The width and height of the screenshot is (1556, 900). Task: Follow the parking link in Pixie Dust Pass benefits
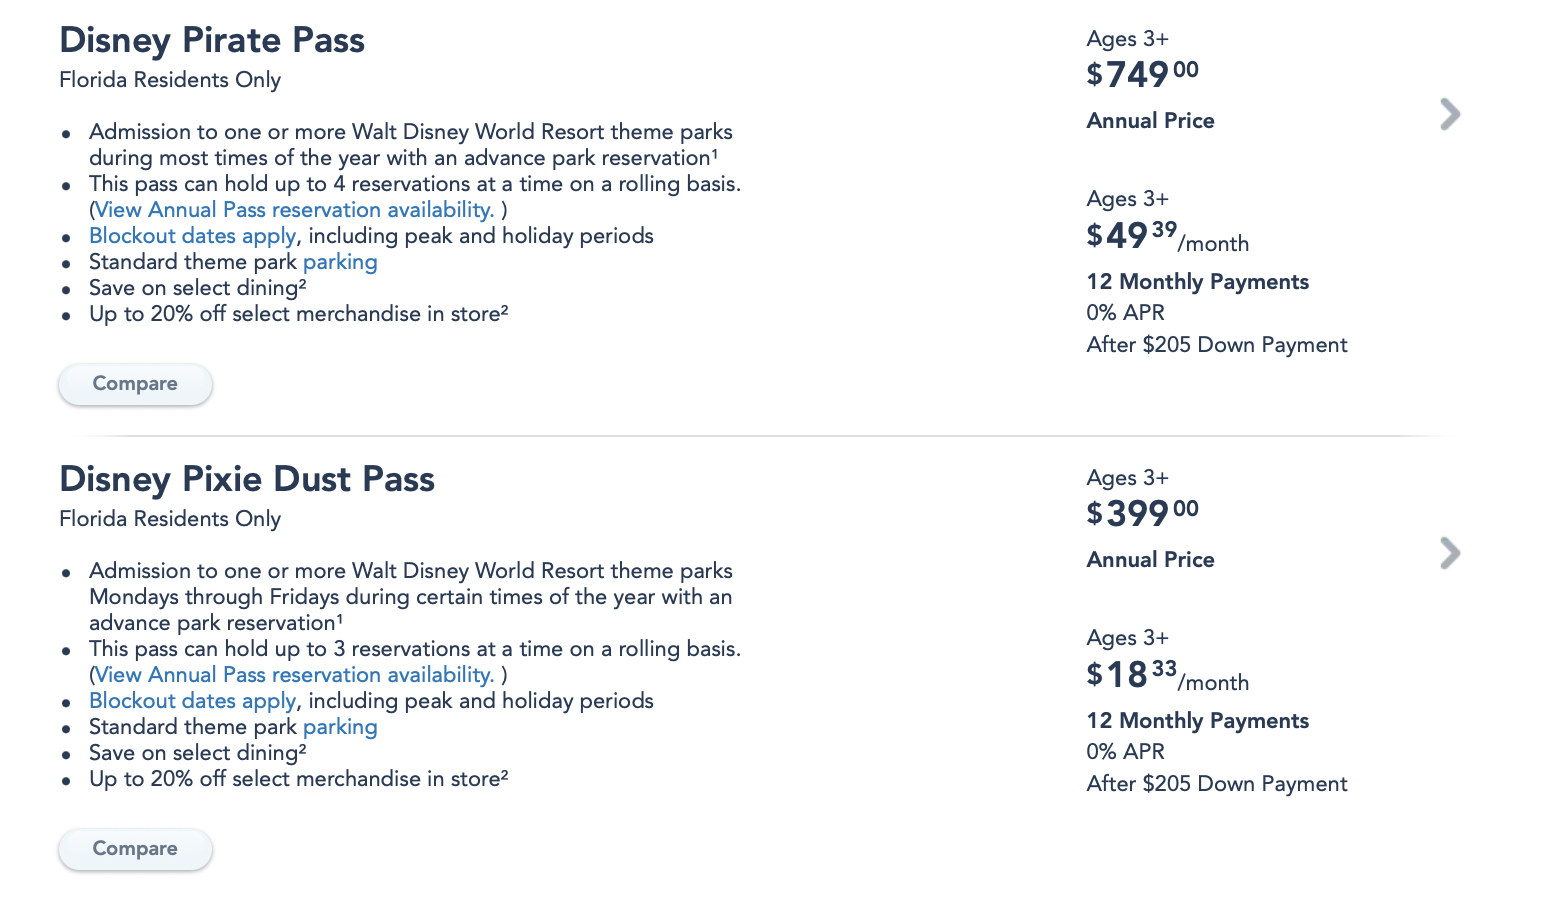[340, 728]
